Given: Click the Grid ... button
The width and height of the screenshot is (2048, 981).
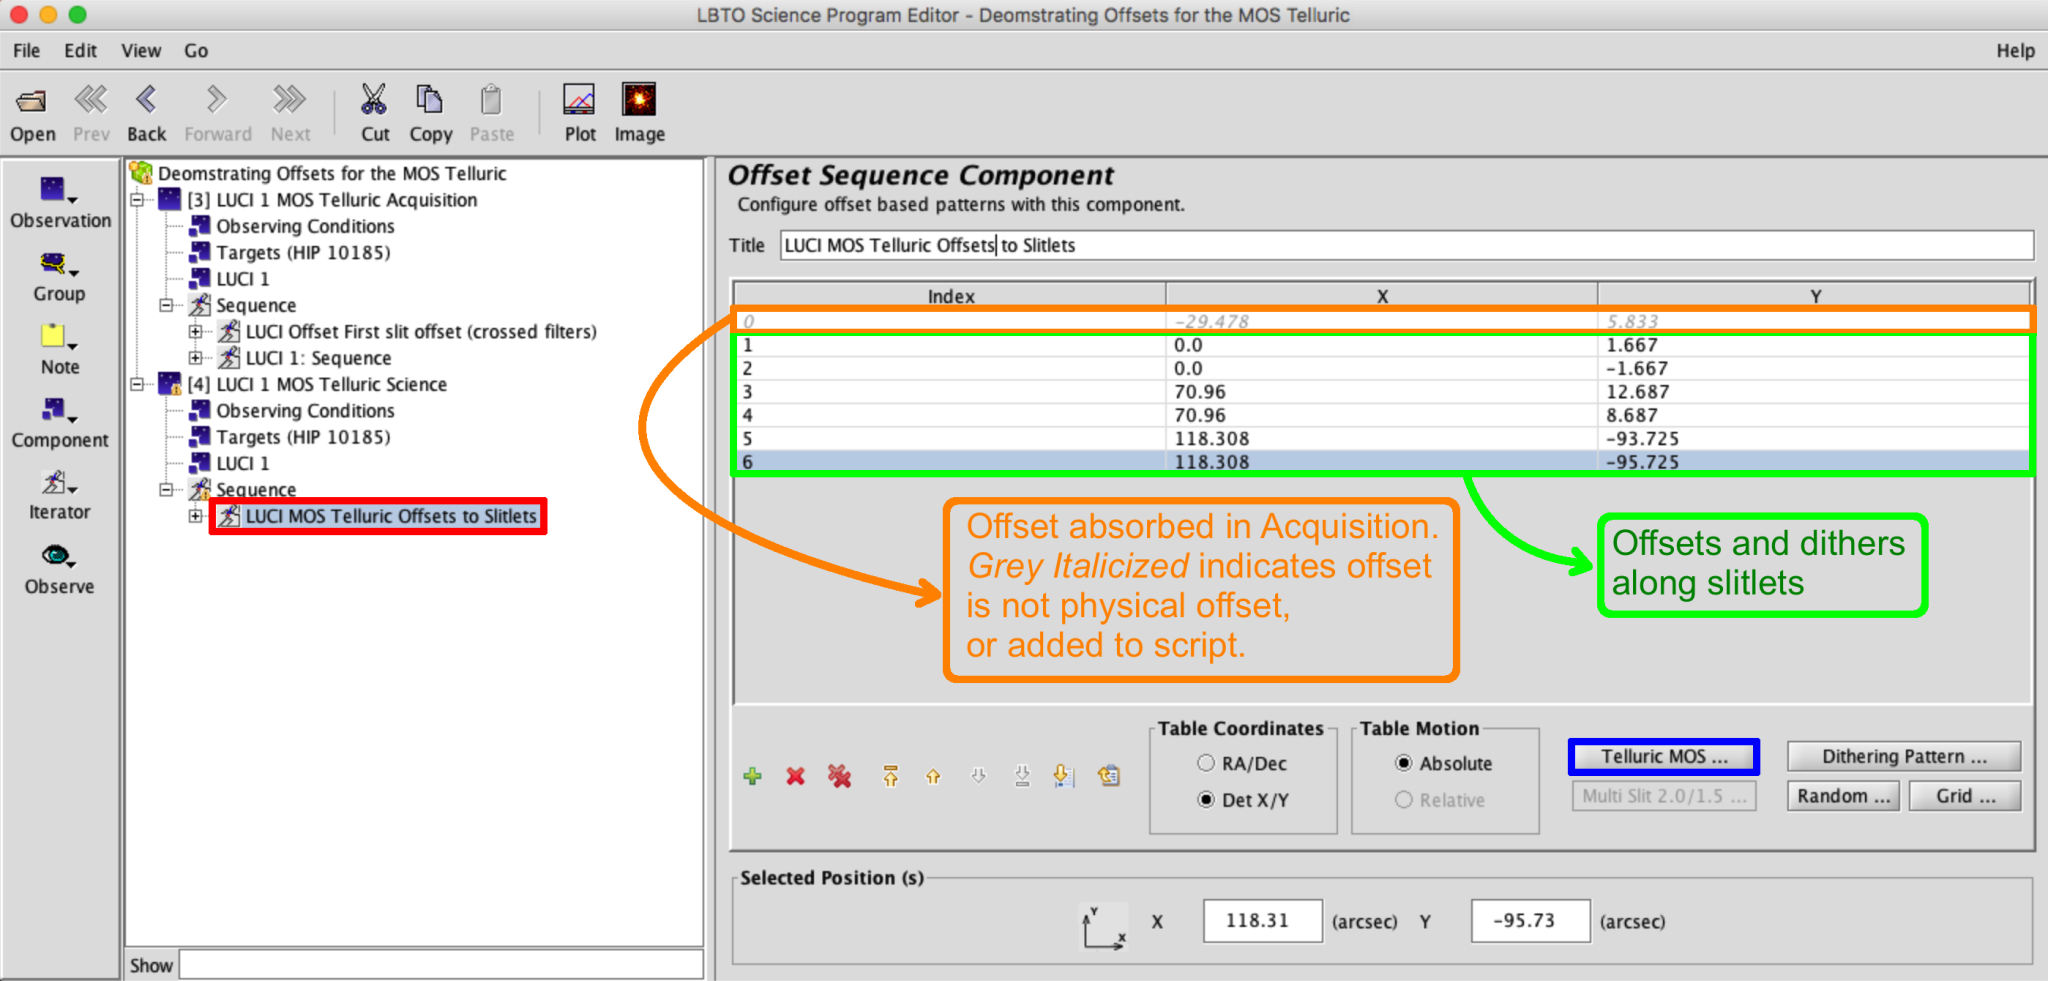Looking at the screenshot, I should 1965,796.
